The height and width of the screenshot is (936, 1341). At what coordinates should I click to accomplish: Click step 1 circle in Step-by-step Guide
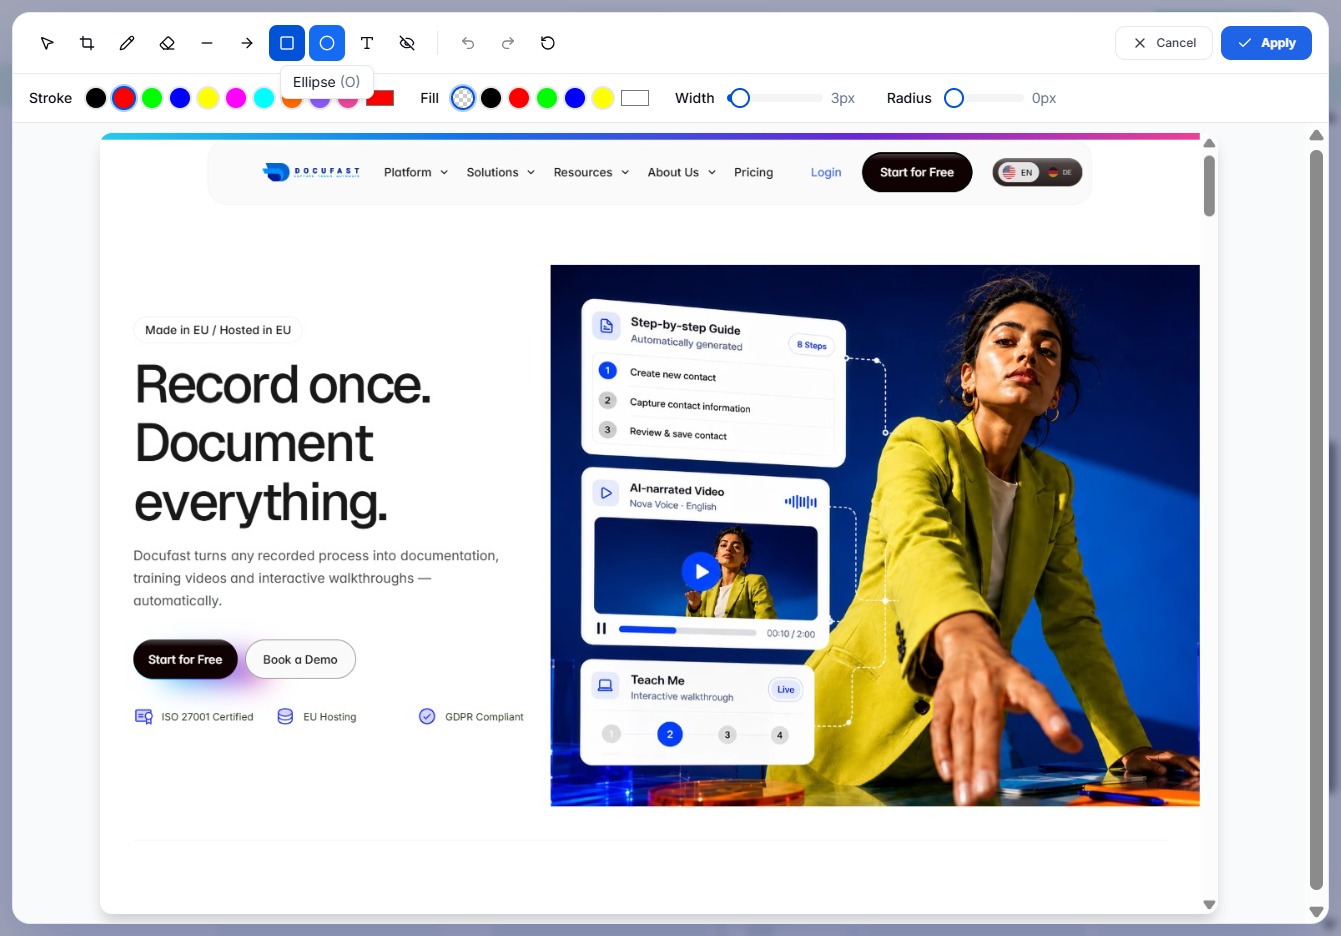(607, 370)
